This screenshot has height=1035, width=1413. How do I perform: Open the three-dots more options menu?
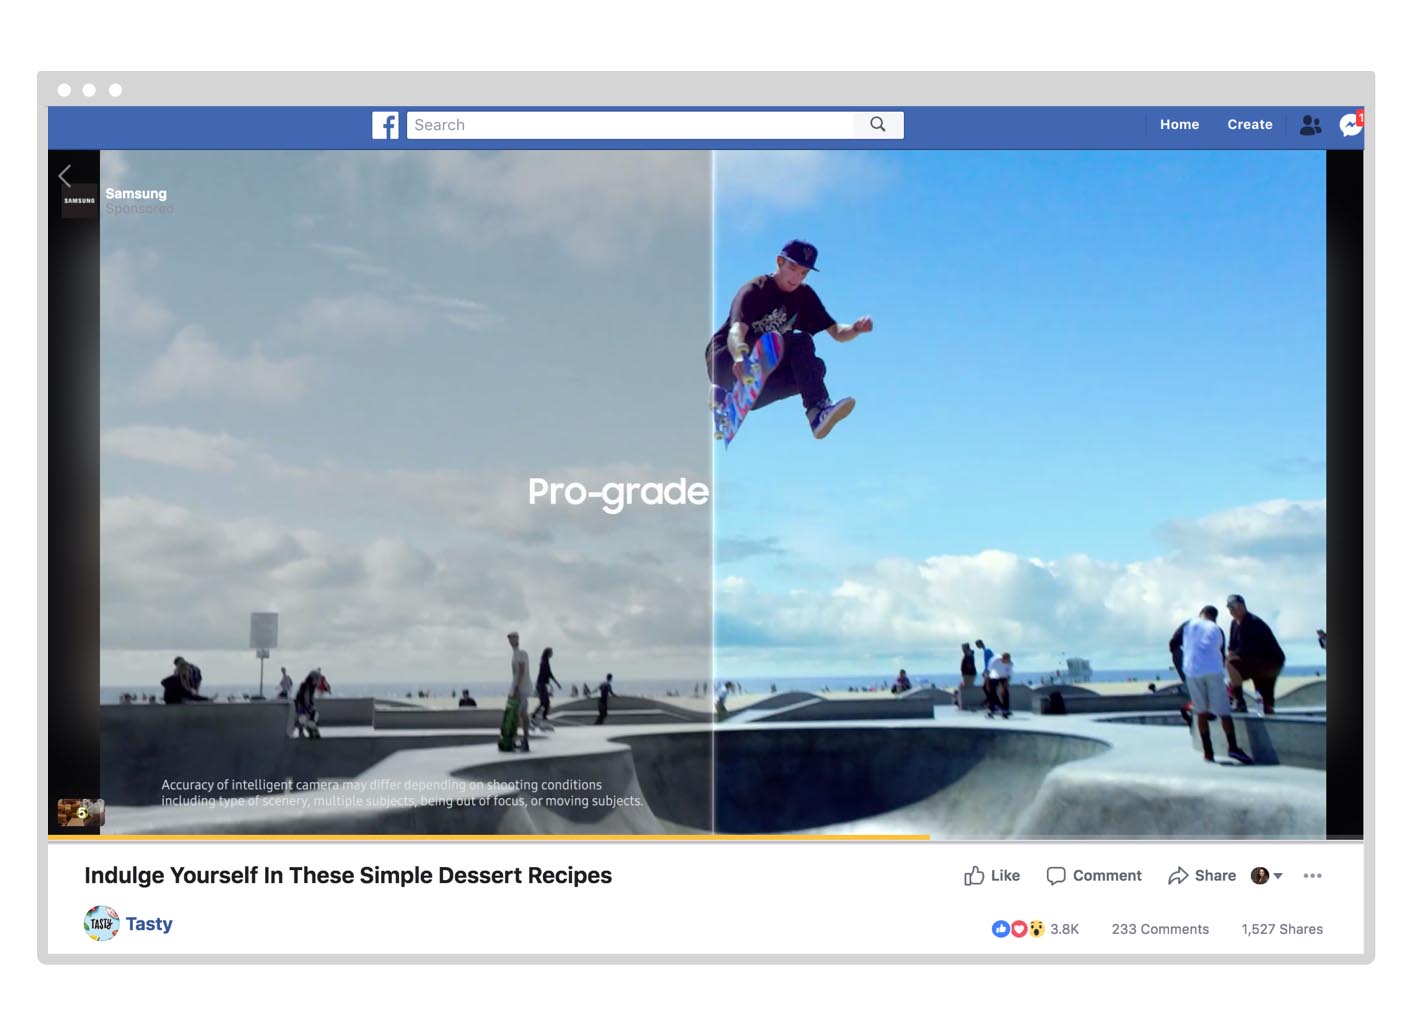point(1312,876)
